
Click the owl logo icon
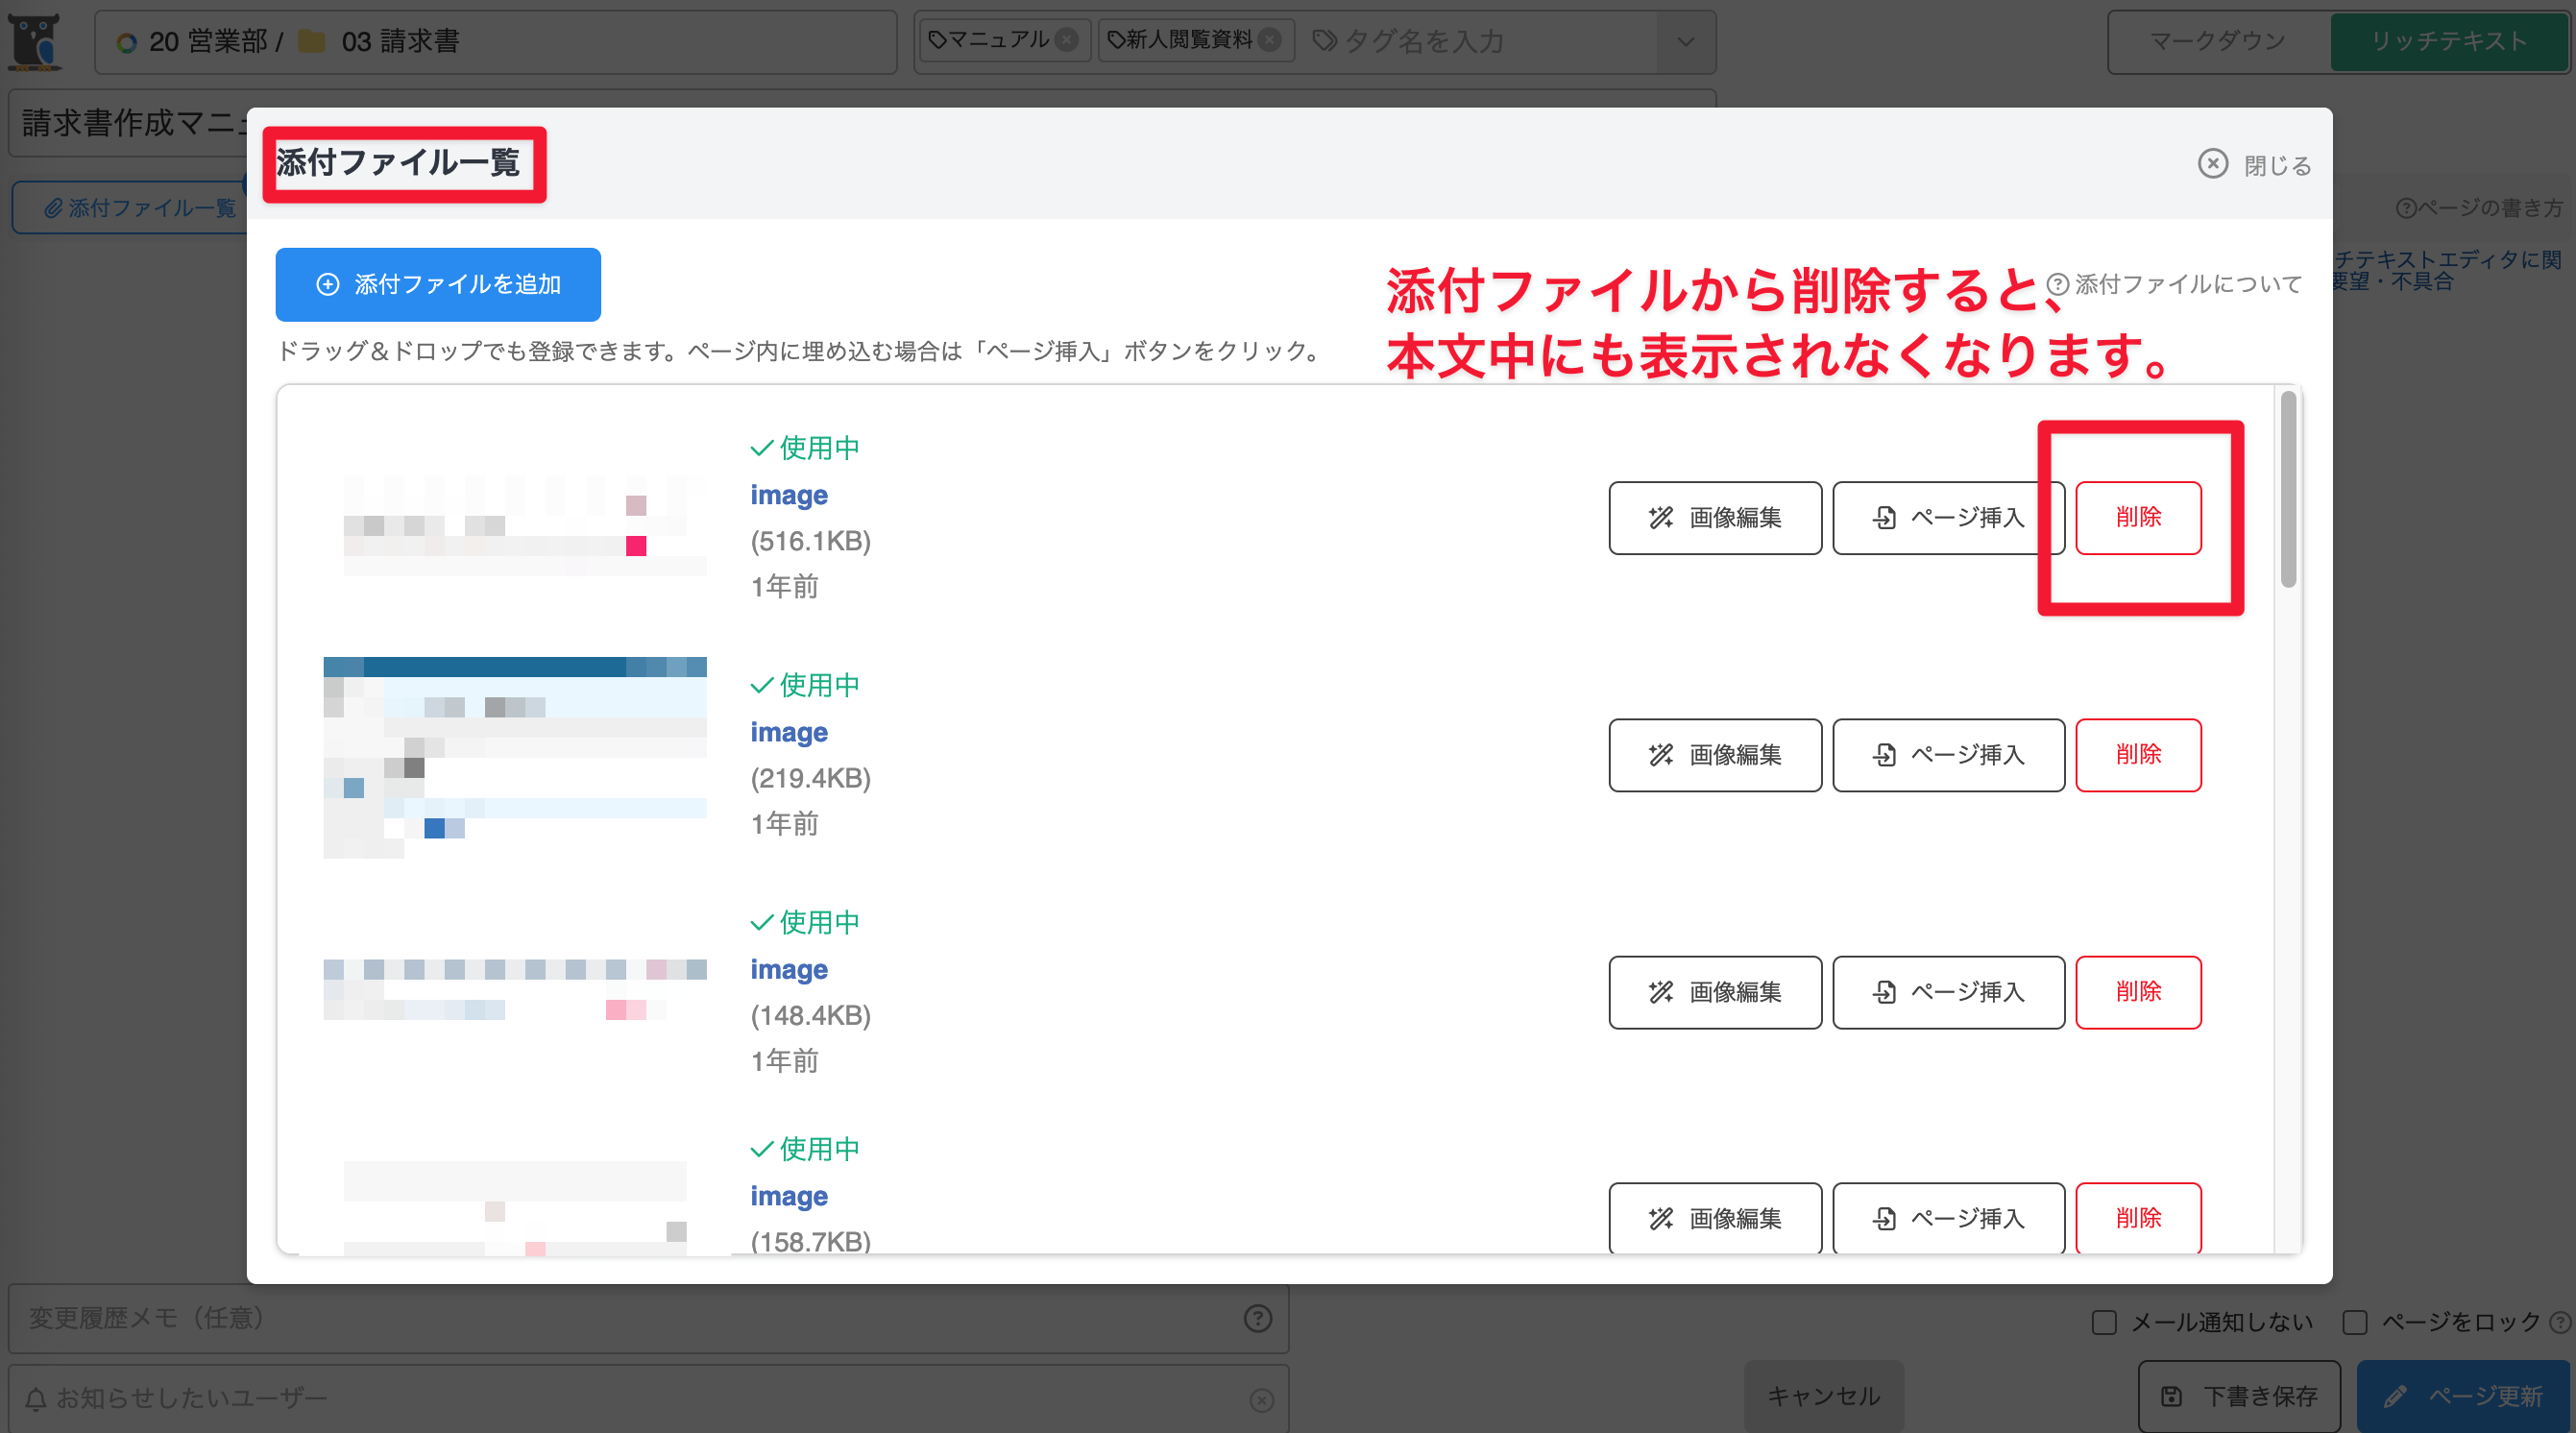[x=36, y=41]
